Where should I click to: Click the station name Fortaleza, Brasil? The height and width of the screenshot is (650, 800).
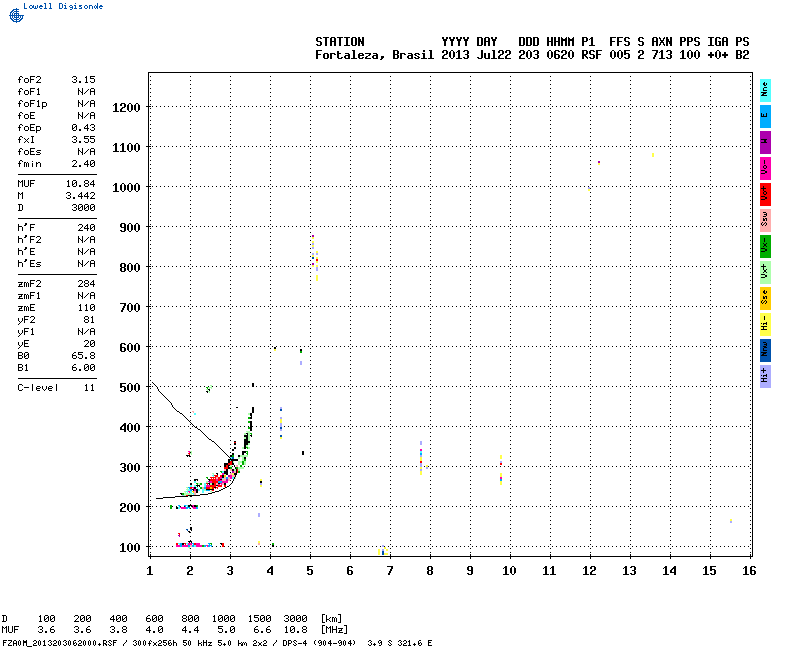(x=374, y=55)
